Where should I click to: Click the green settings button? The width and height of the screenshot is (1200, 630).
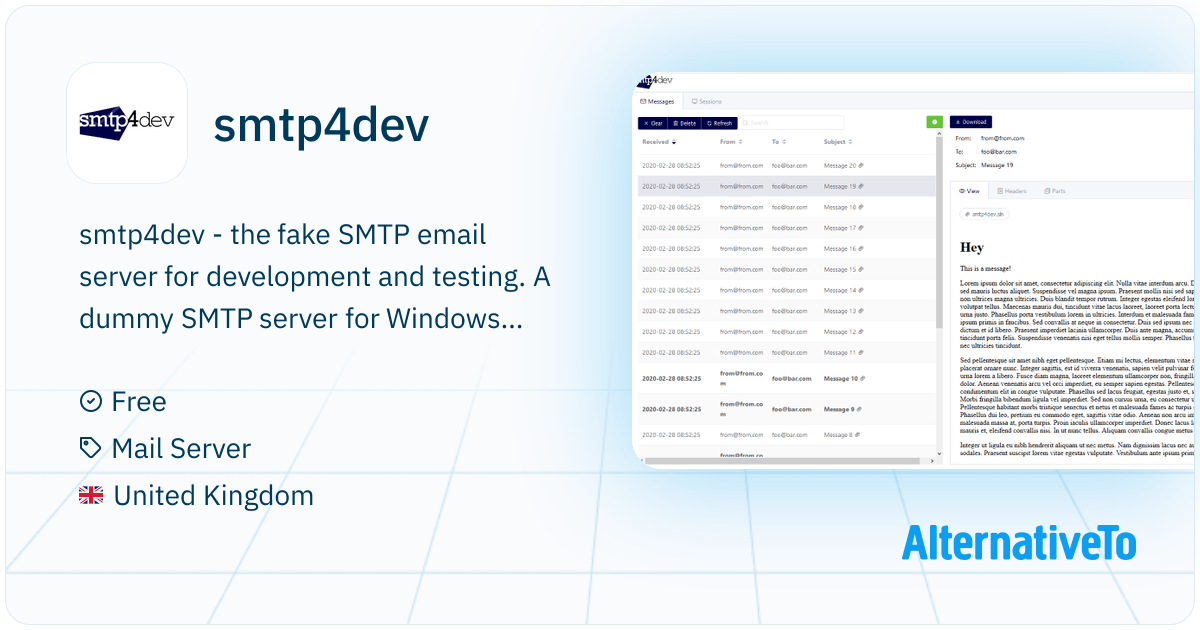(x=935, y=122)
